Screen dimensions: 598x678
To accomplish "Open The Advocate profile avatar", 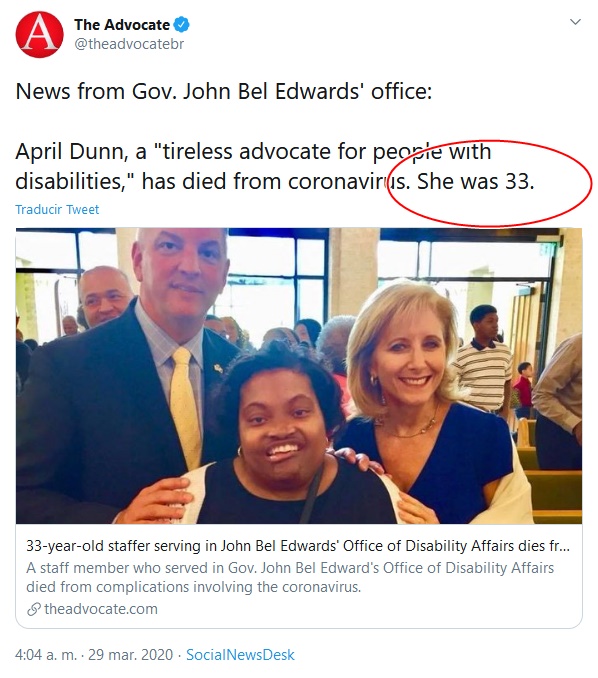I will click(39, 35).
